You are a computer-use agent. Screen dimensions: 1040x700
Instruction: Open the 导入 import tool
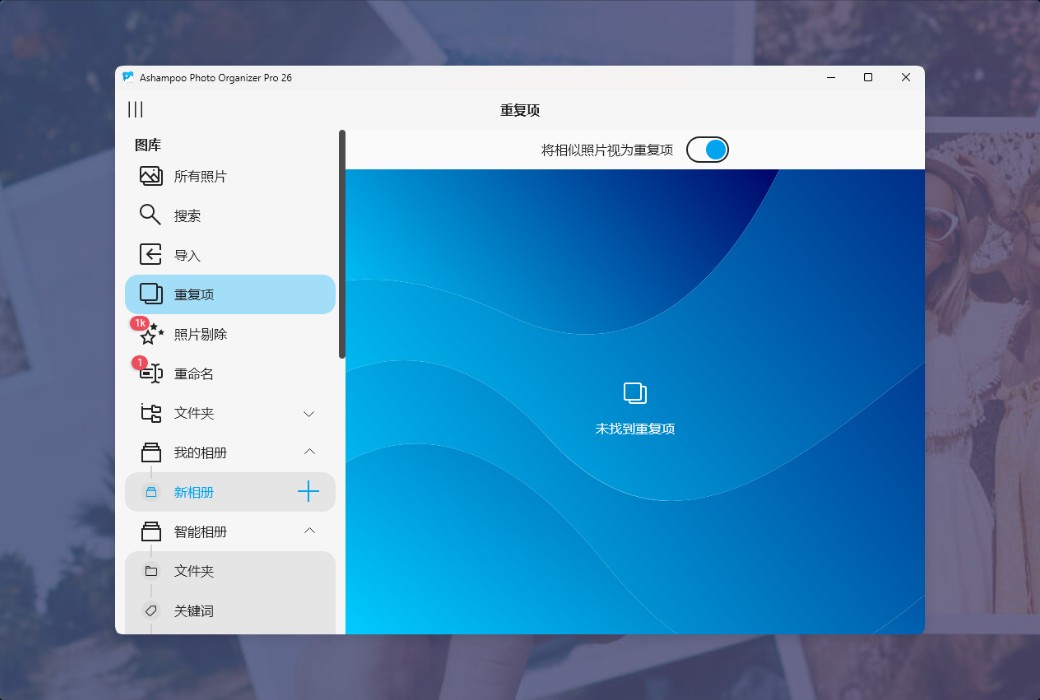click(186, 254)
